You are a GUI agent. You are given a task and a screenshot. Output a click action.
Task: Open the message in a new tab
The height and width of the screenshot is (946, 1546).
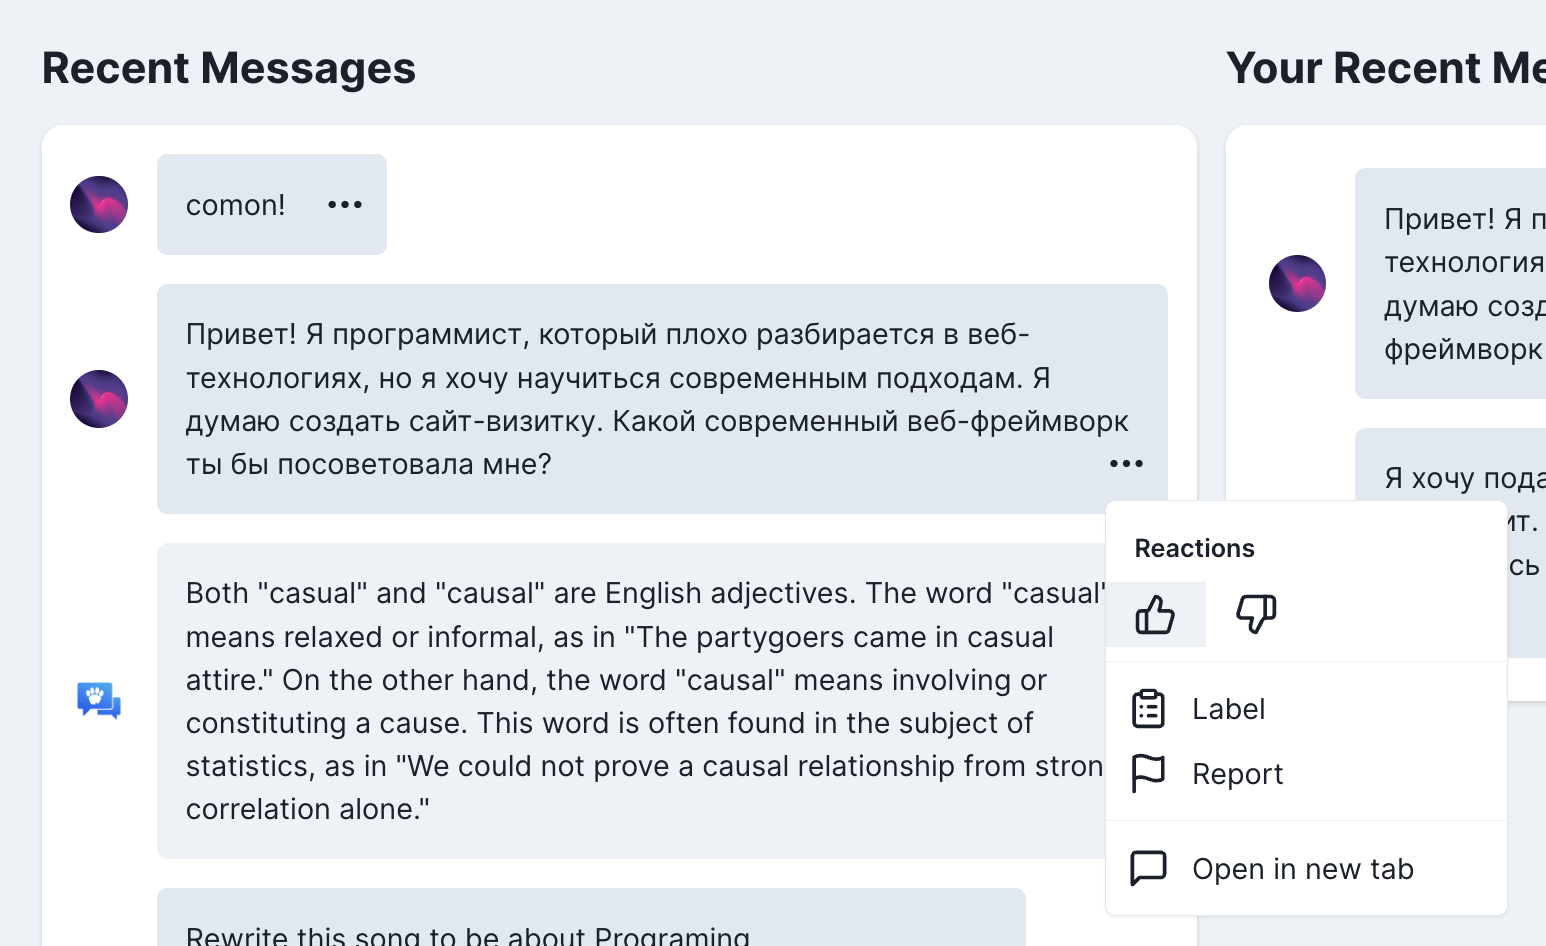pyautogui.click(x=1302, y=868)
